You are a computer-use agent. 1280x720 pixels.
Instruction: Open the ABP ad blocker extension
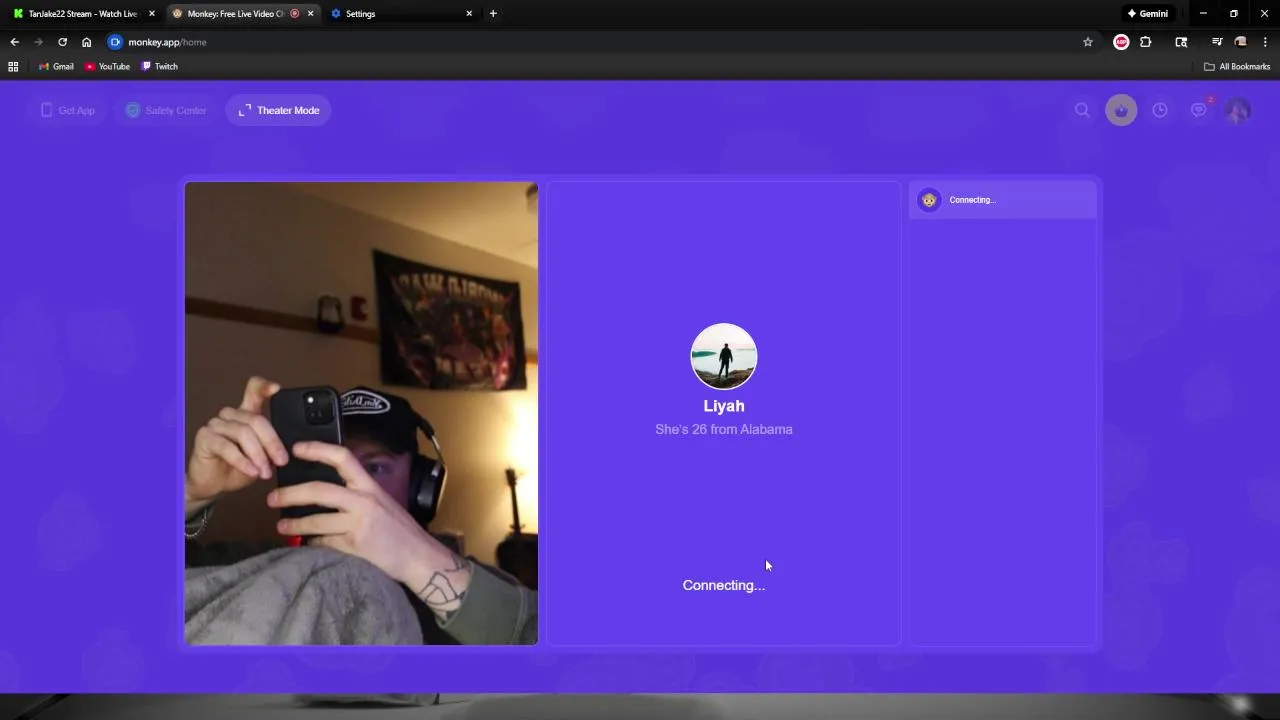point(1121,42)
